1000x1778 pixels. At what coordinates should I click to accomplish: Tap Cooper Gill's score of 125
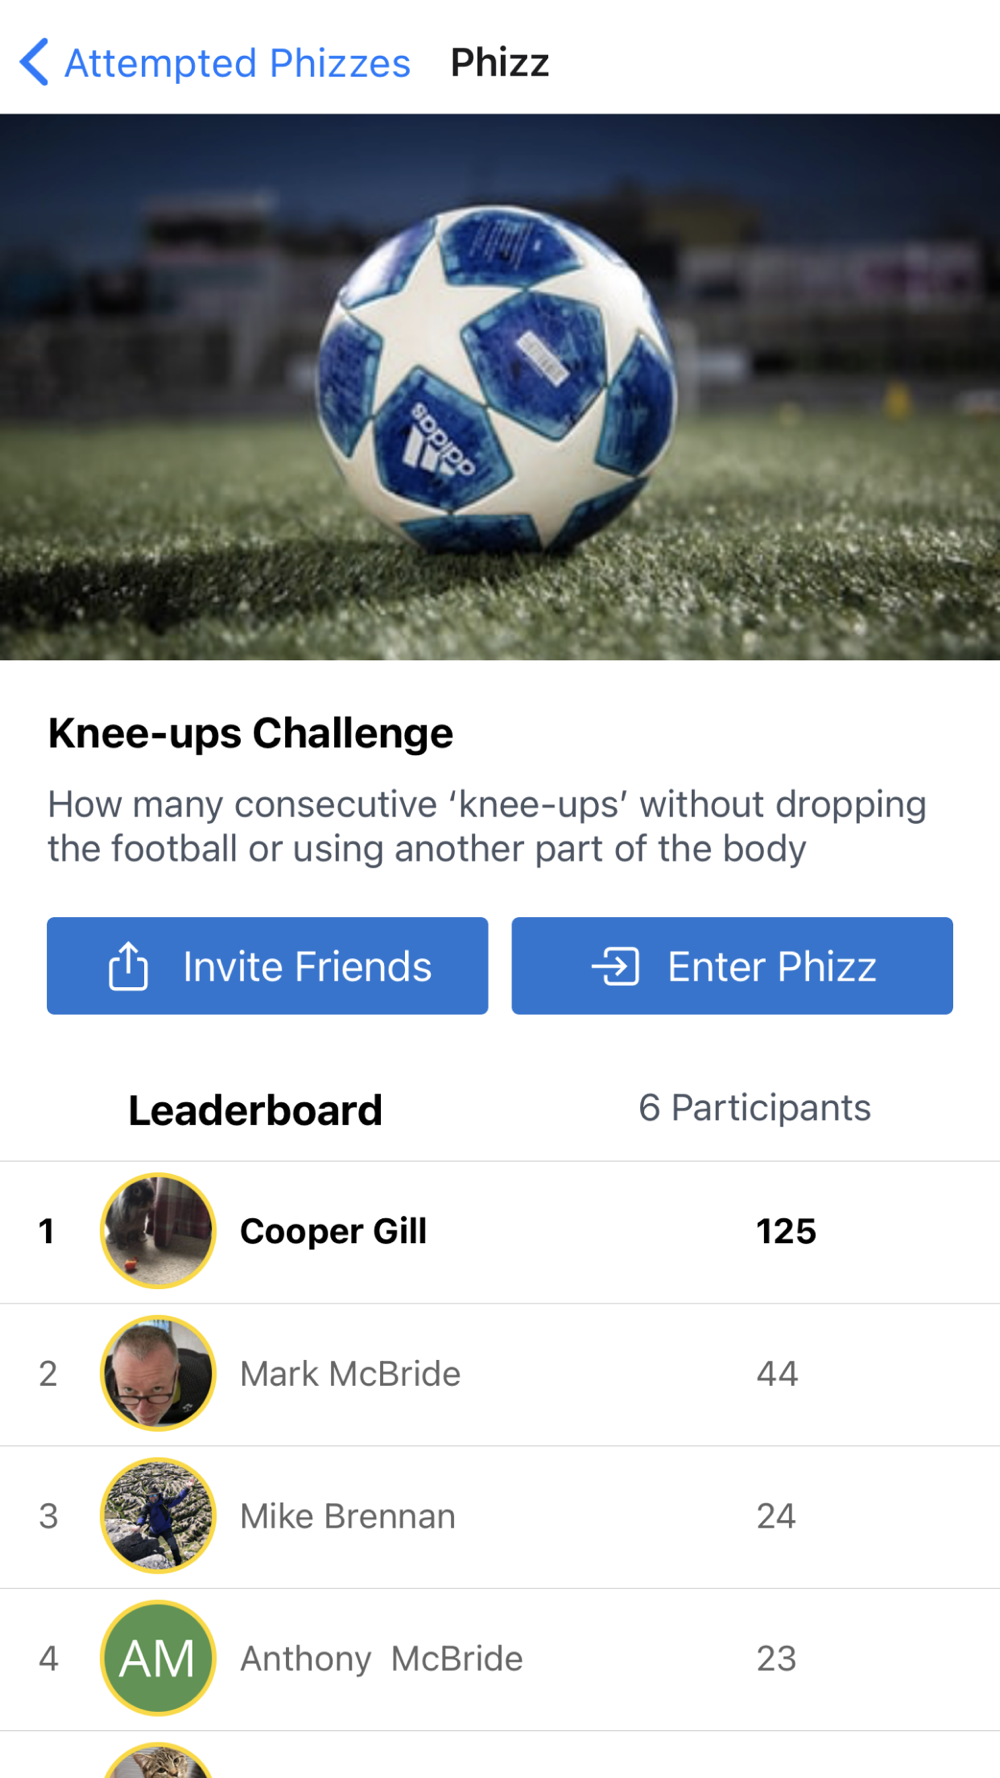coord(786,1231)
